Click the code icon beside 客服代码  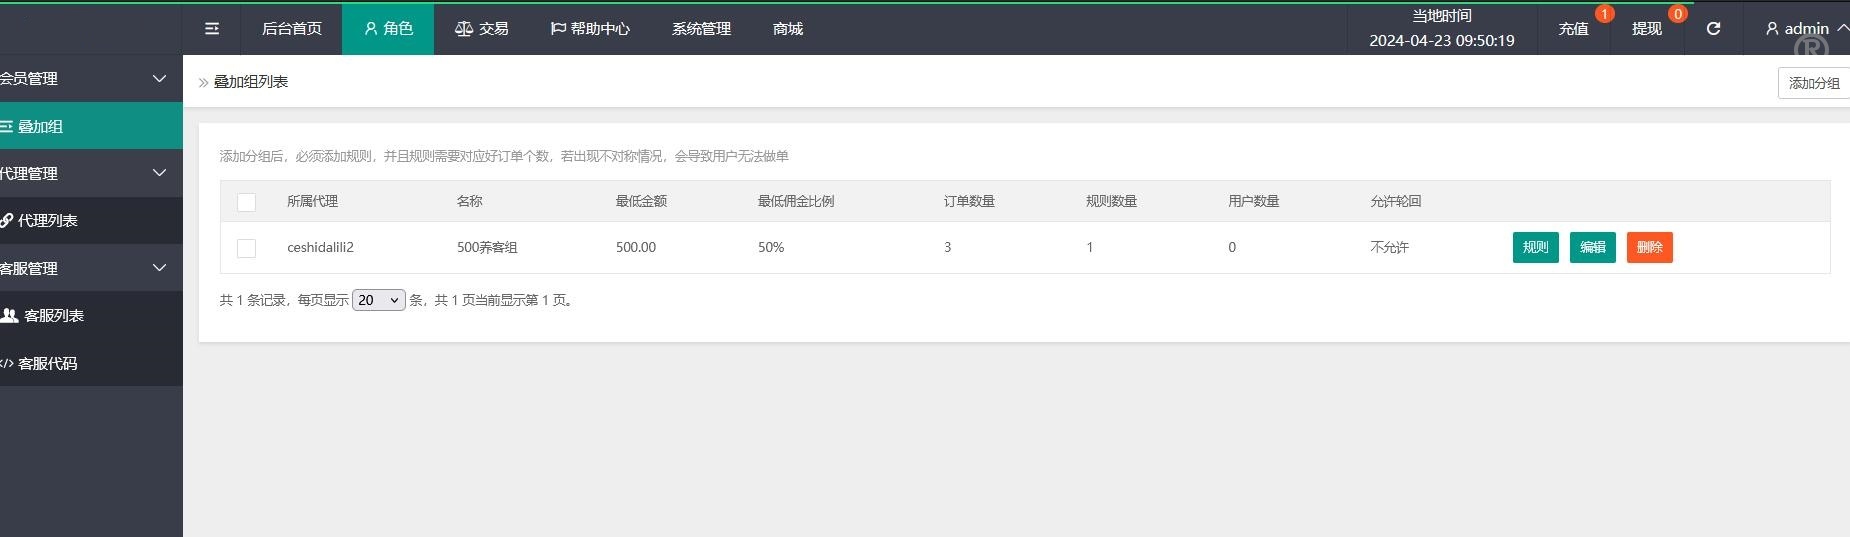(x=7, y=364)
